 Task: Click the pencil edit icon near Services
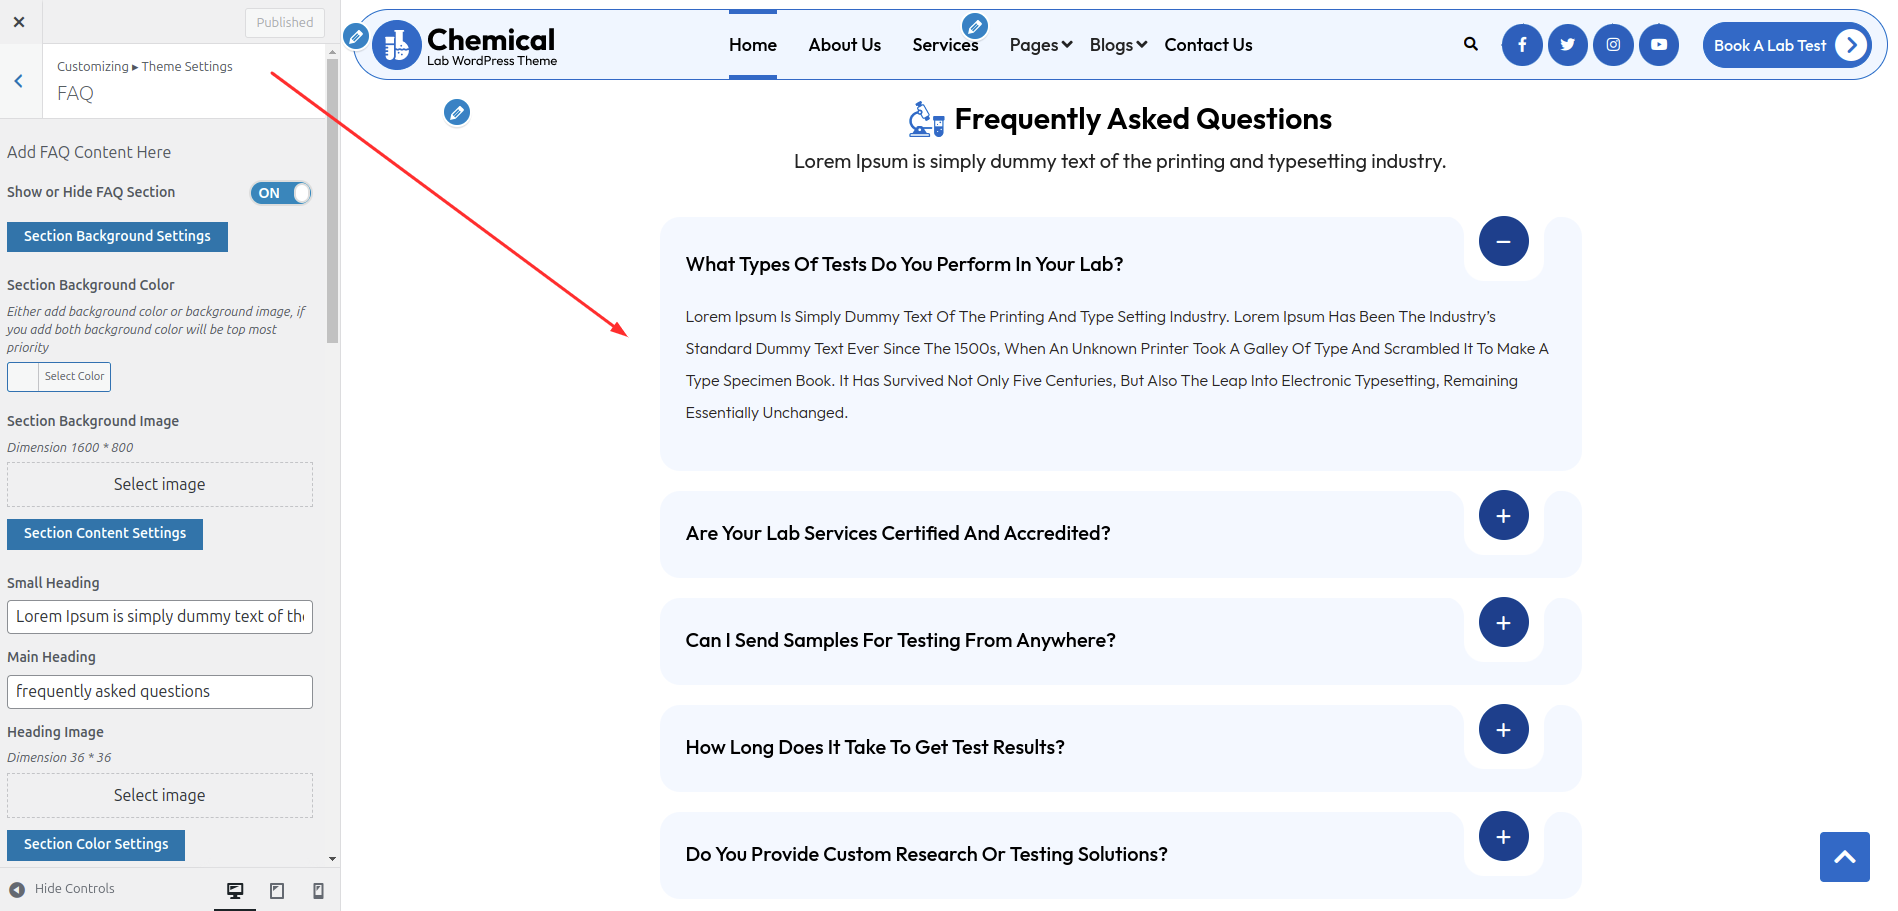974,26
